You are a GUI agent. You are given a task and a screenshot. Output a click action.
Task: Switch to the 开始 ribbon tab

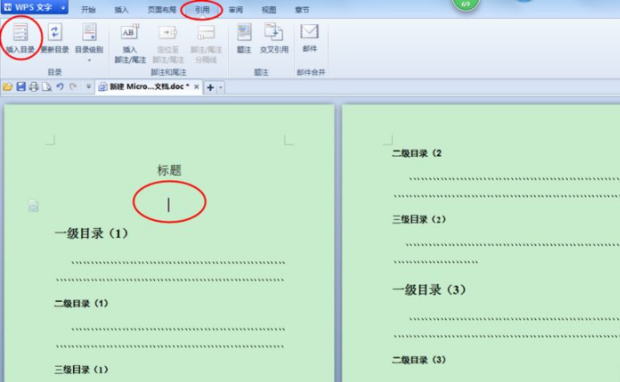coord(88,9)
